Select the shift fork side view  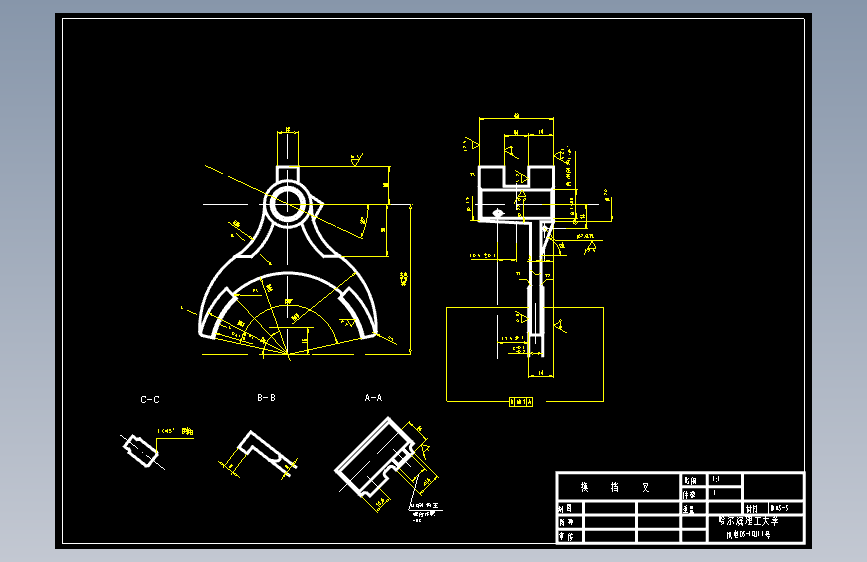517,260
